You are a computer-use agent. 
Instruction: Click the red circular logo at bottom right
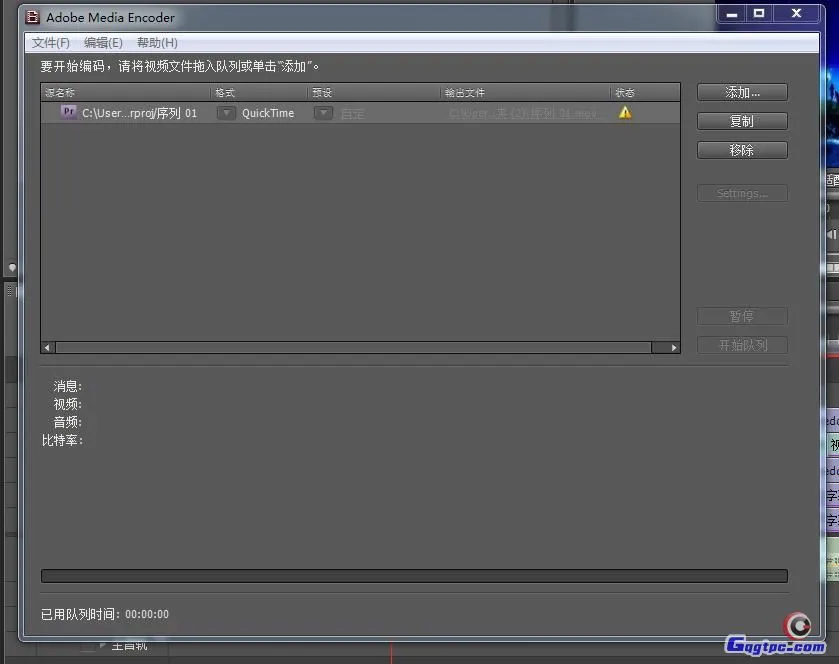798,626
